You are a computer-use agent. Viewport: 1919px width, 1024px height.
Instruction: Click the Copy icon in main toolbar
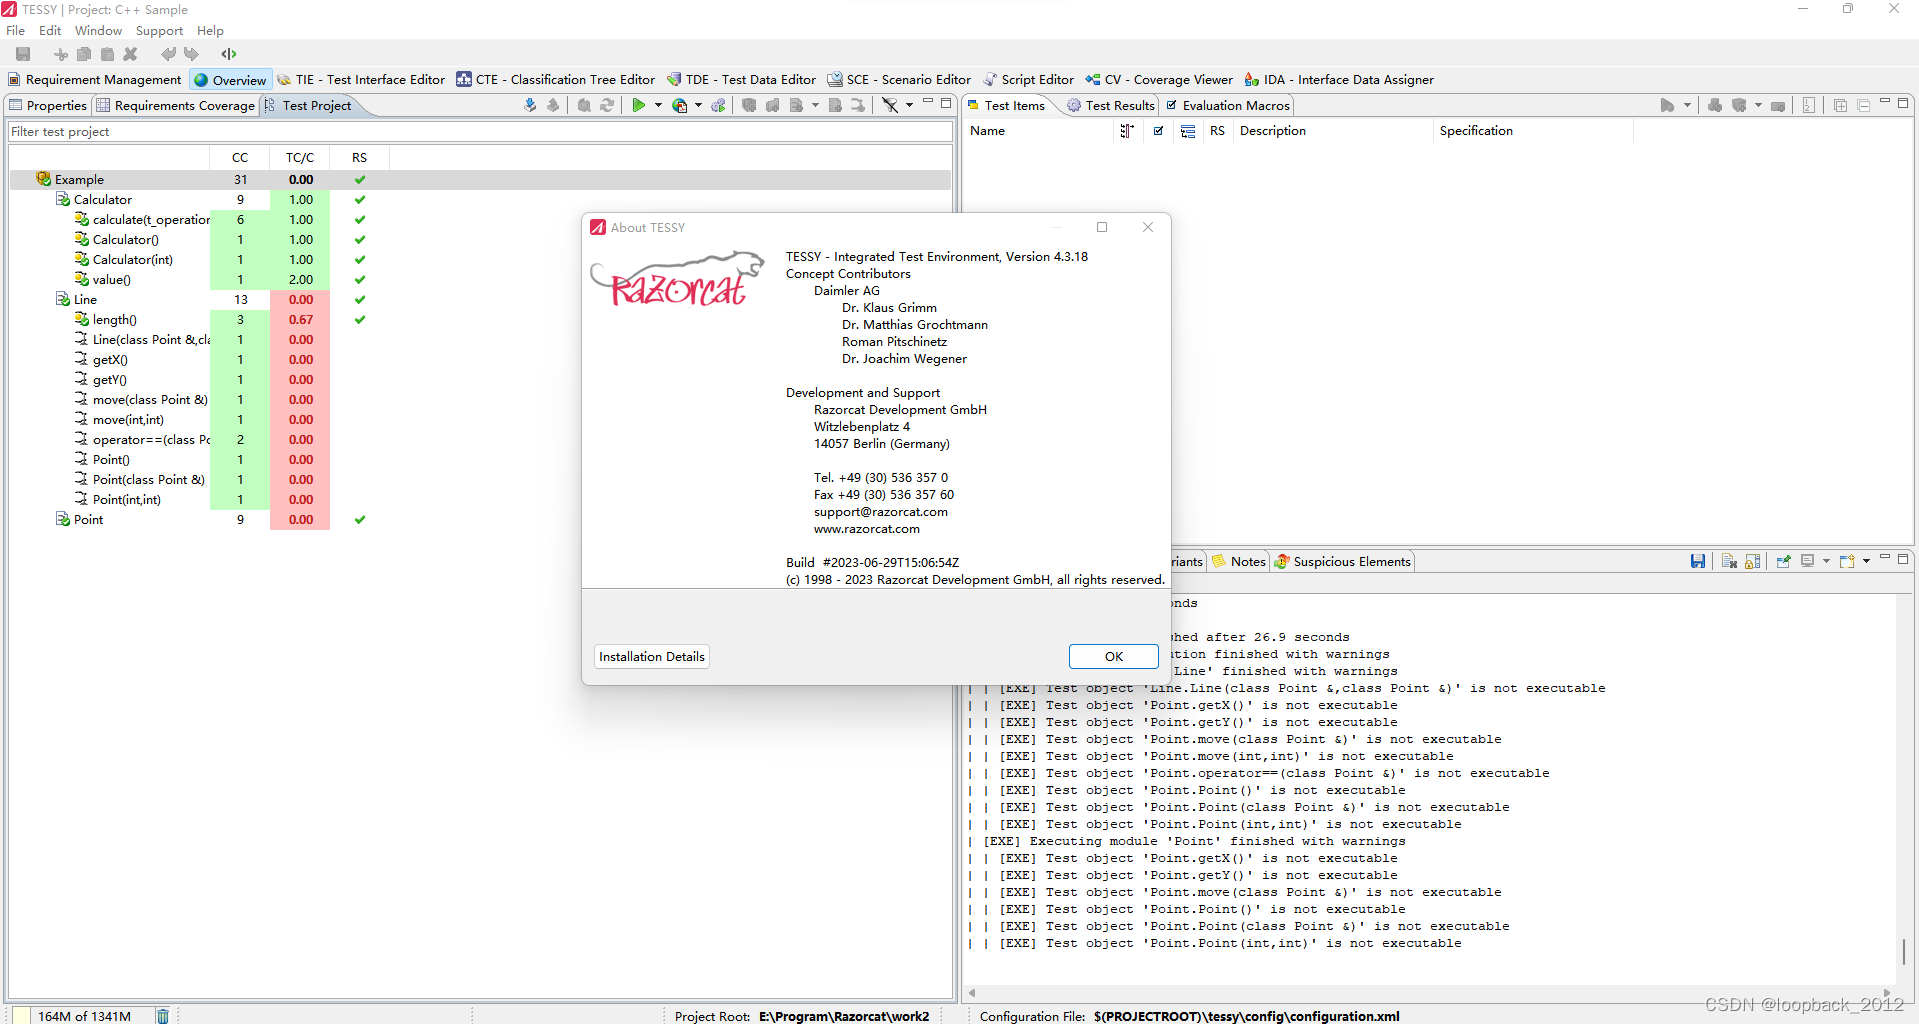coord(84,54)
